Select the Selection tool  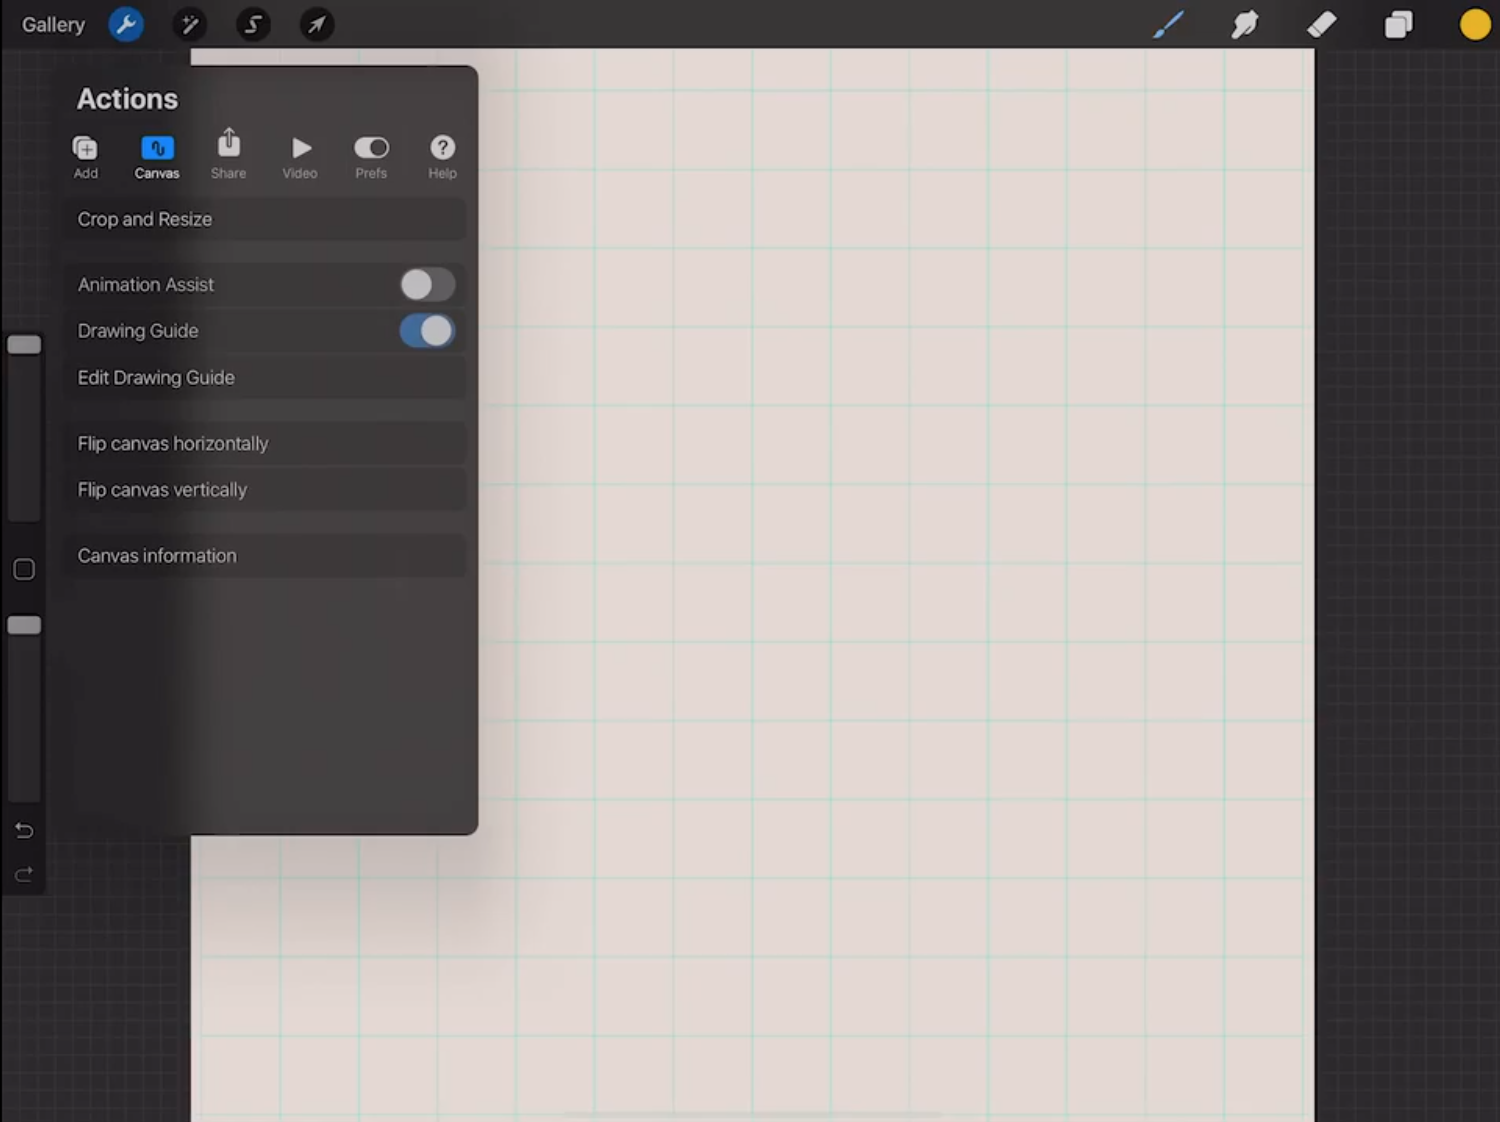[253, 24]
